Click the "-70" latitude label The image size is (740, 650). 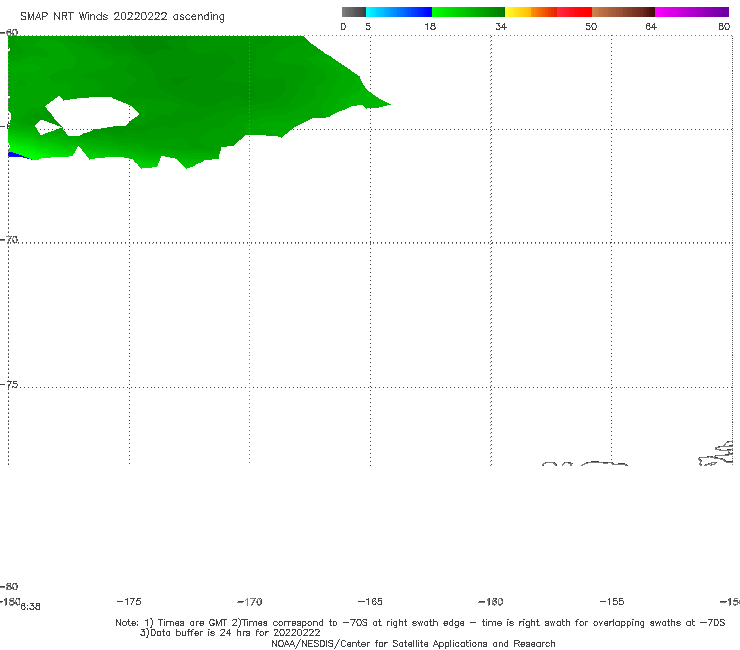(9, 240)
